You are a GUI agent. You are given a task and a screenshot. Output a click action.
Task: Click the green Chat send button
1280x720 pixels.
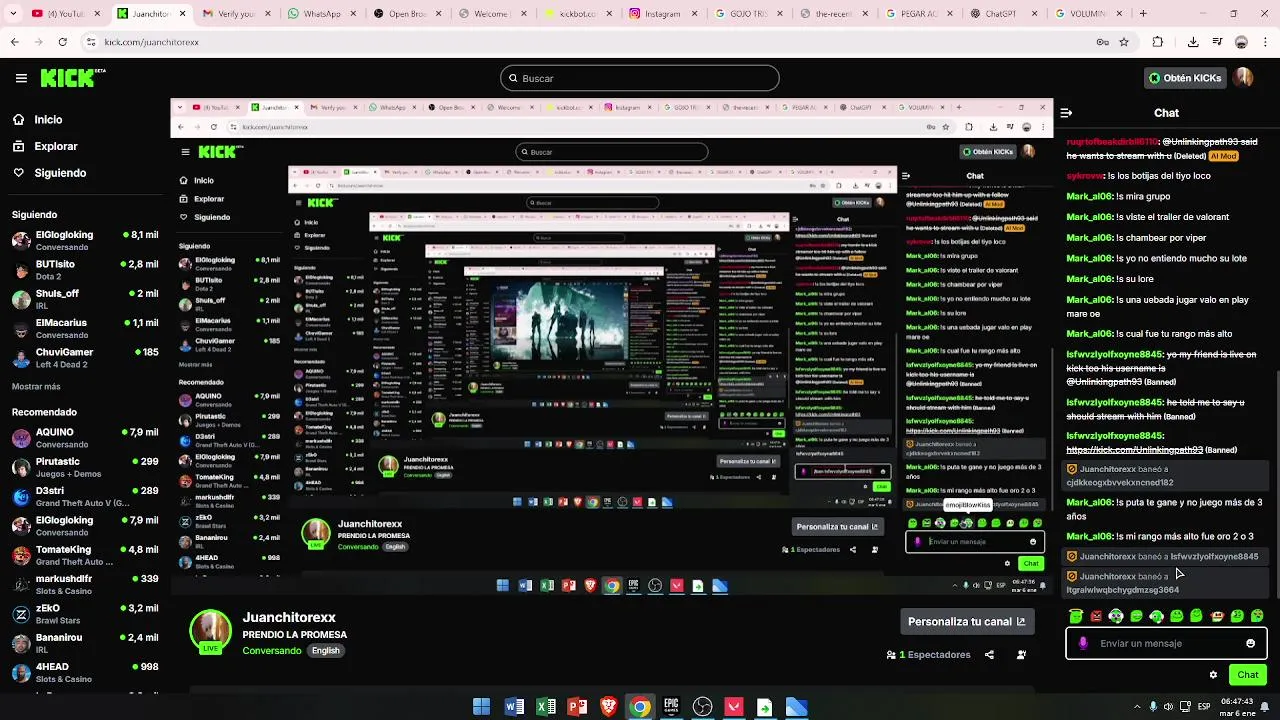pyautogui.click(x=1247, y=675)
